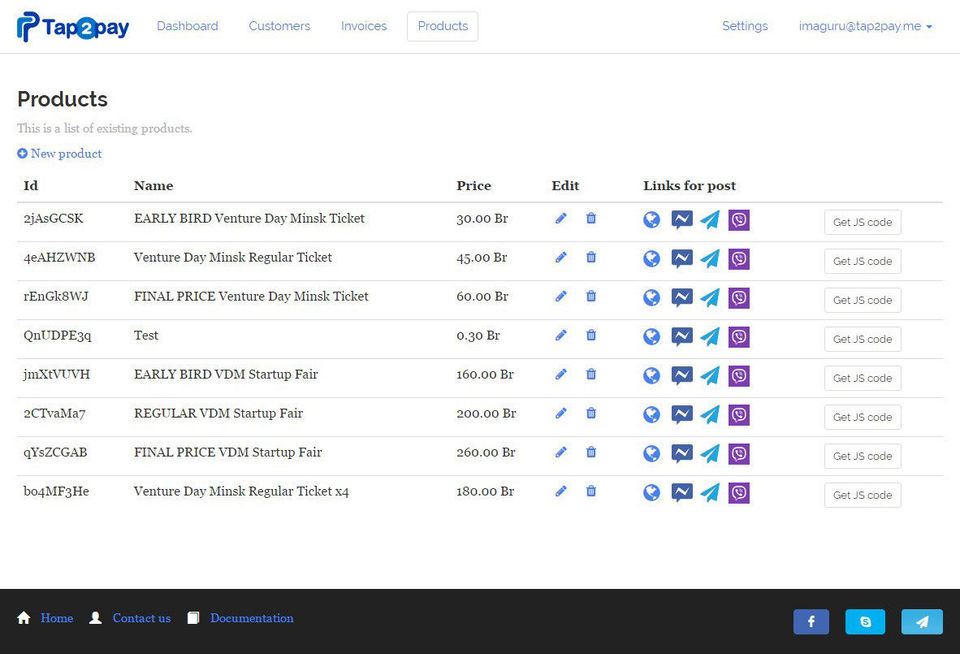Click the Facebook icon in the footer

point(811,622)
